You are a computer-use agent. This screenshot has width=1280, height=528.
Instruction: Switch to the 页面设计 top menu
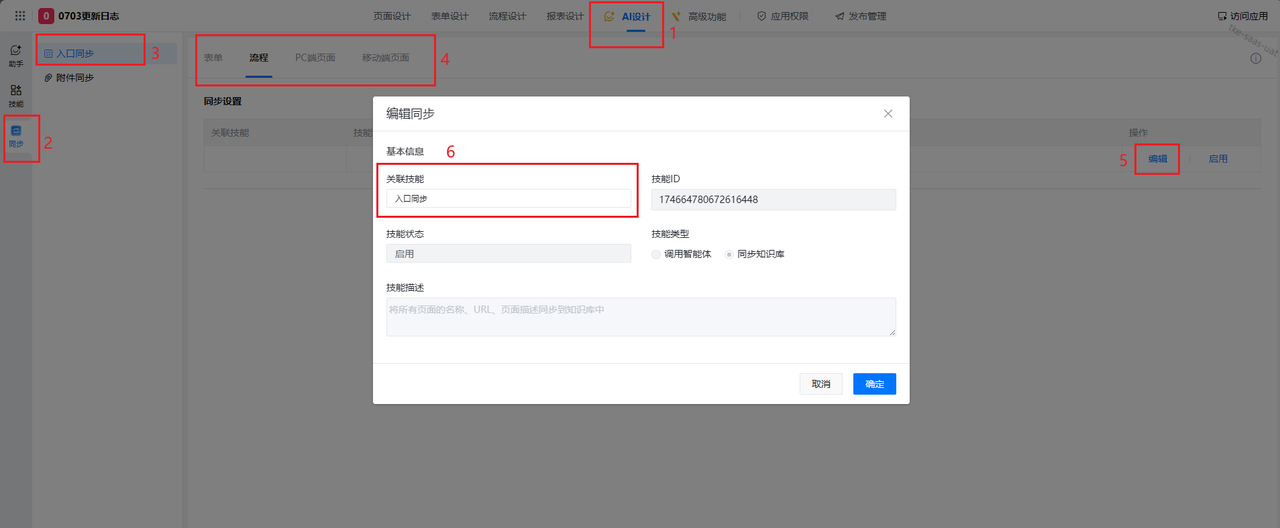coord(392,16)
